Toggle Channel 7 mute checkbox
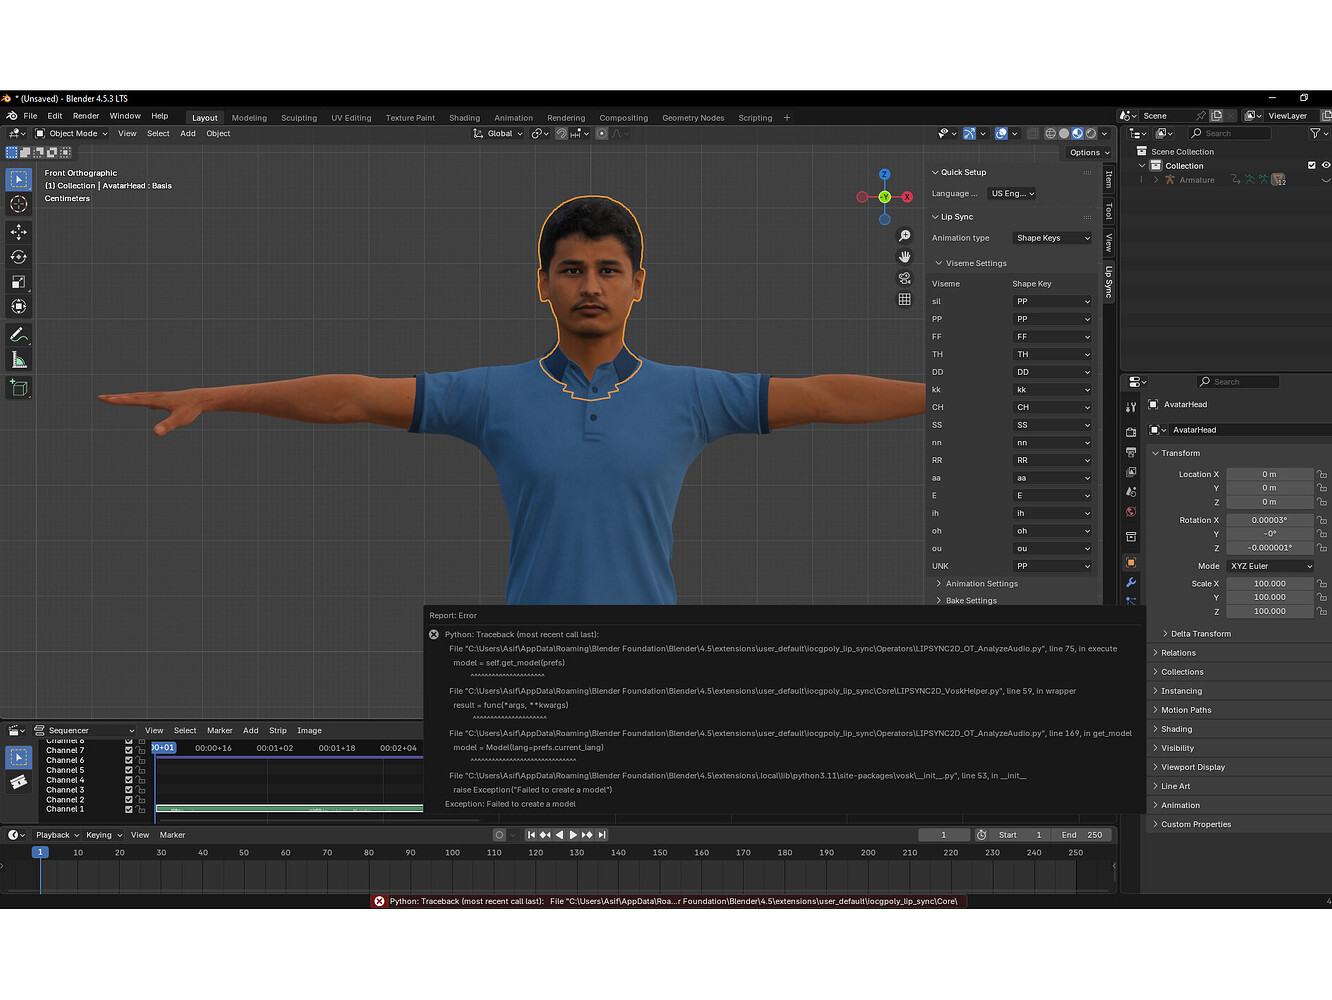The height and width of the screenshot is (1000, 1332). point(128,750)
